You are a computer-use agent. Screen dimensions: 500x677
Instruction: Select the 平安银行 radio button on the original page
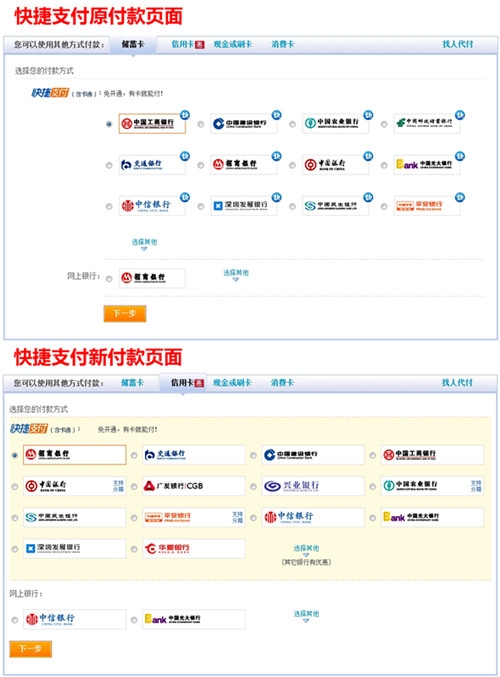(x=384, y=206)
